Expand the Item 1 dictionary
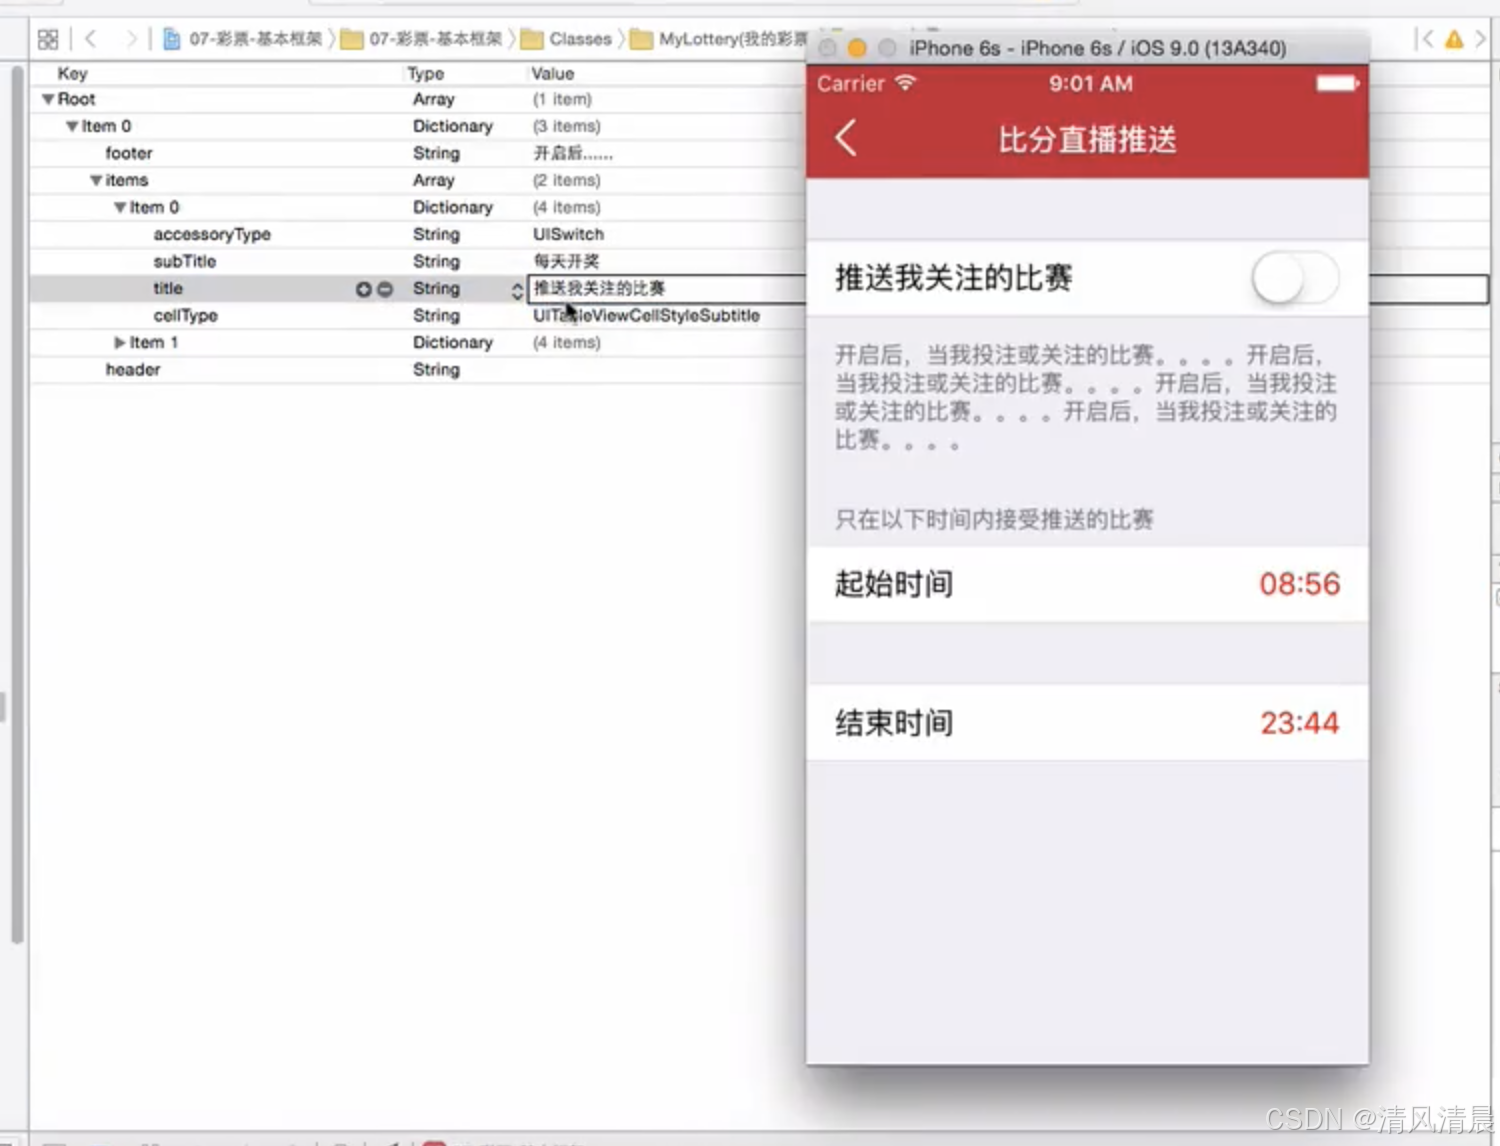Viewport: 1500px width, 1146px height. [119, 342]
